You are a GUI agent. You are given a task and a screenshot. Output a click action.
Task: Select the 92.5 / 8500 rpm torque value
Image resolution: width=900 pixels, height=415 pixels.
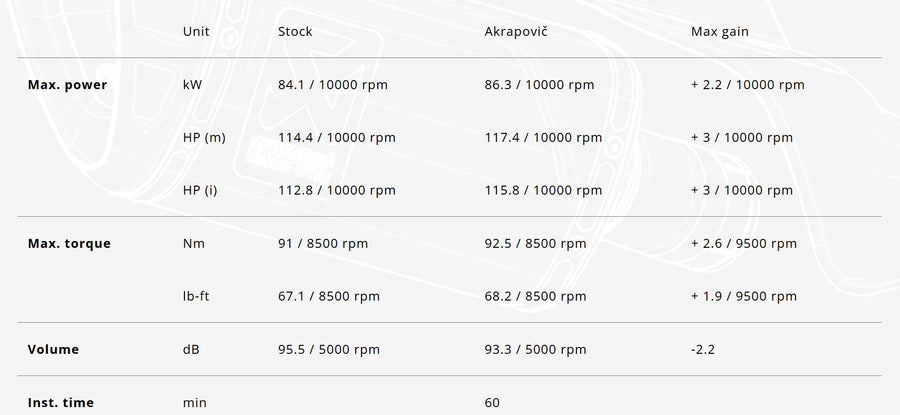[535, 243]
